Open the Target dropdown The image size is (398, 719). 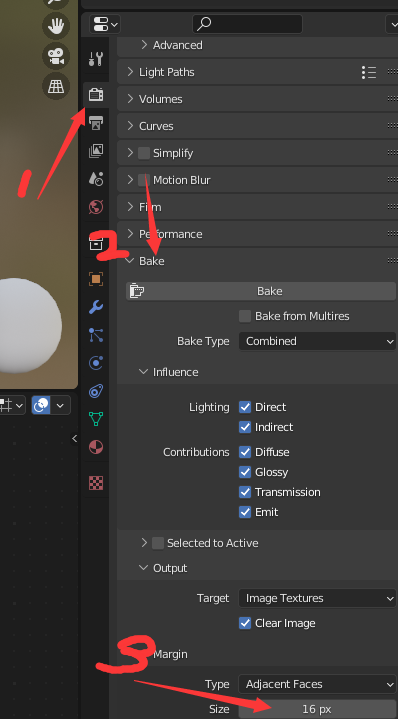(x=317, y=598)
